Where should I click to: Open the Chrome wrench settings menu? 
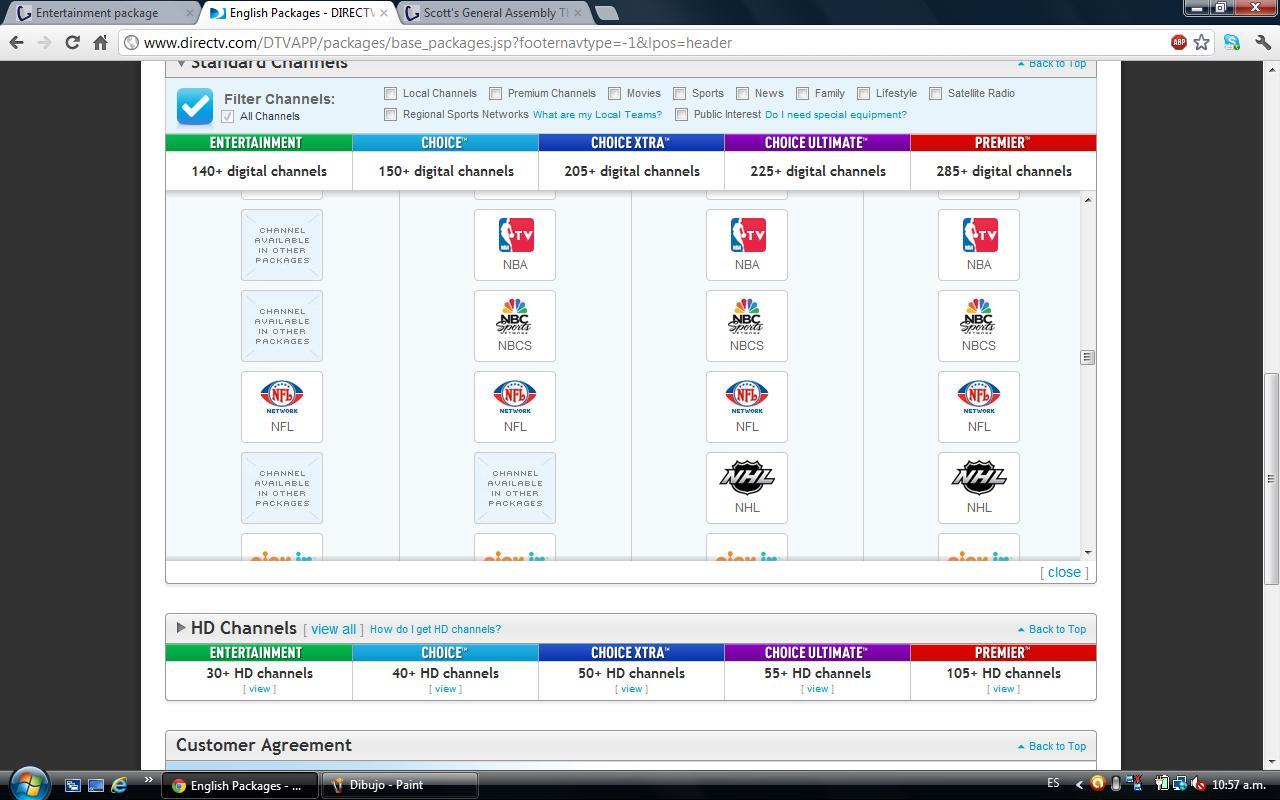[1263, 42]
